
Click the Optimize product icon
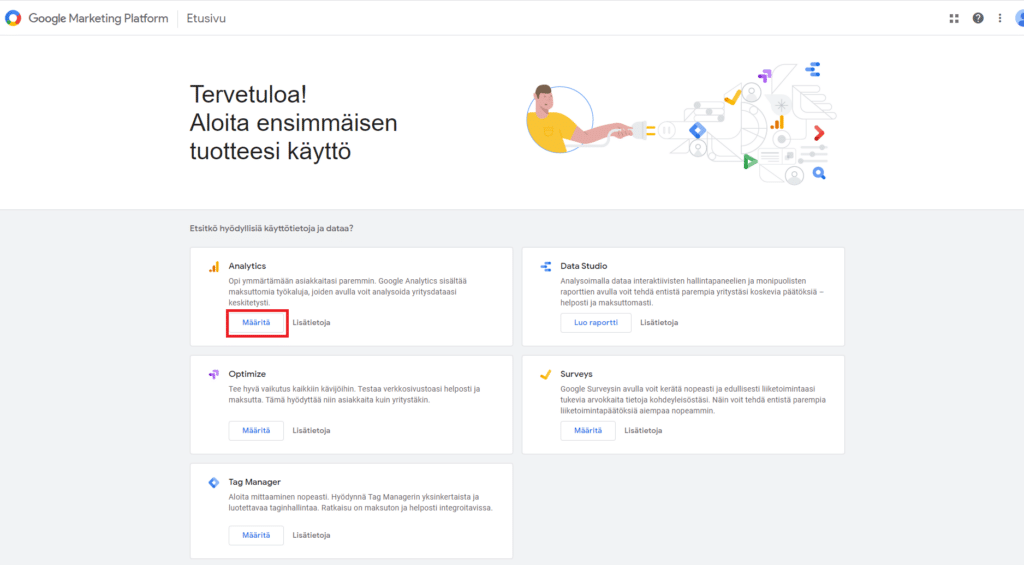(x=214, y=374)
